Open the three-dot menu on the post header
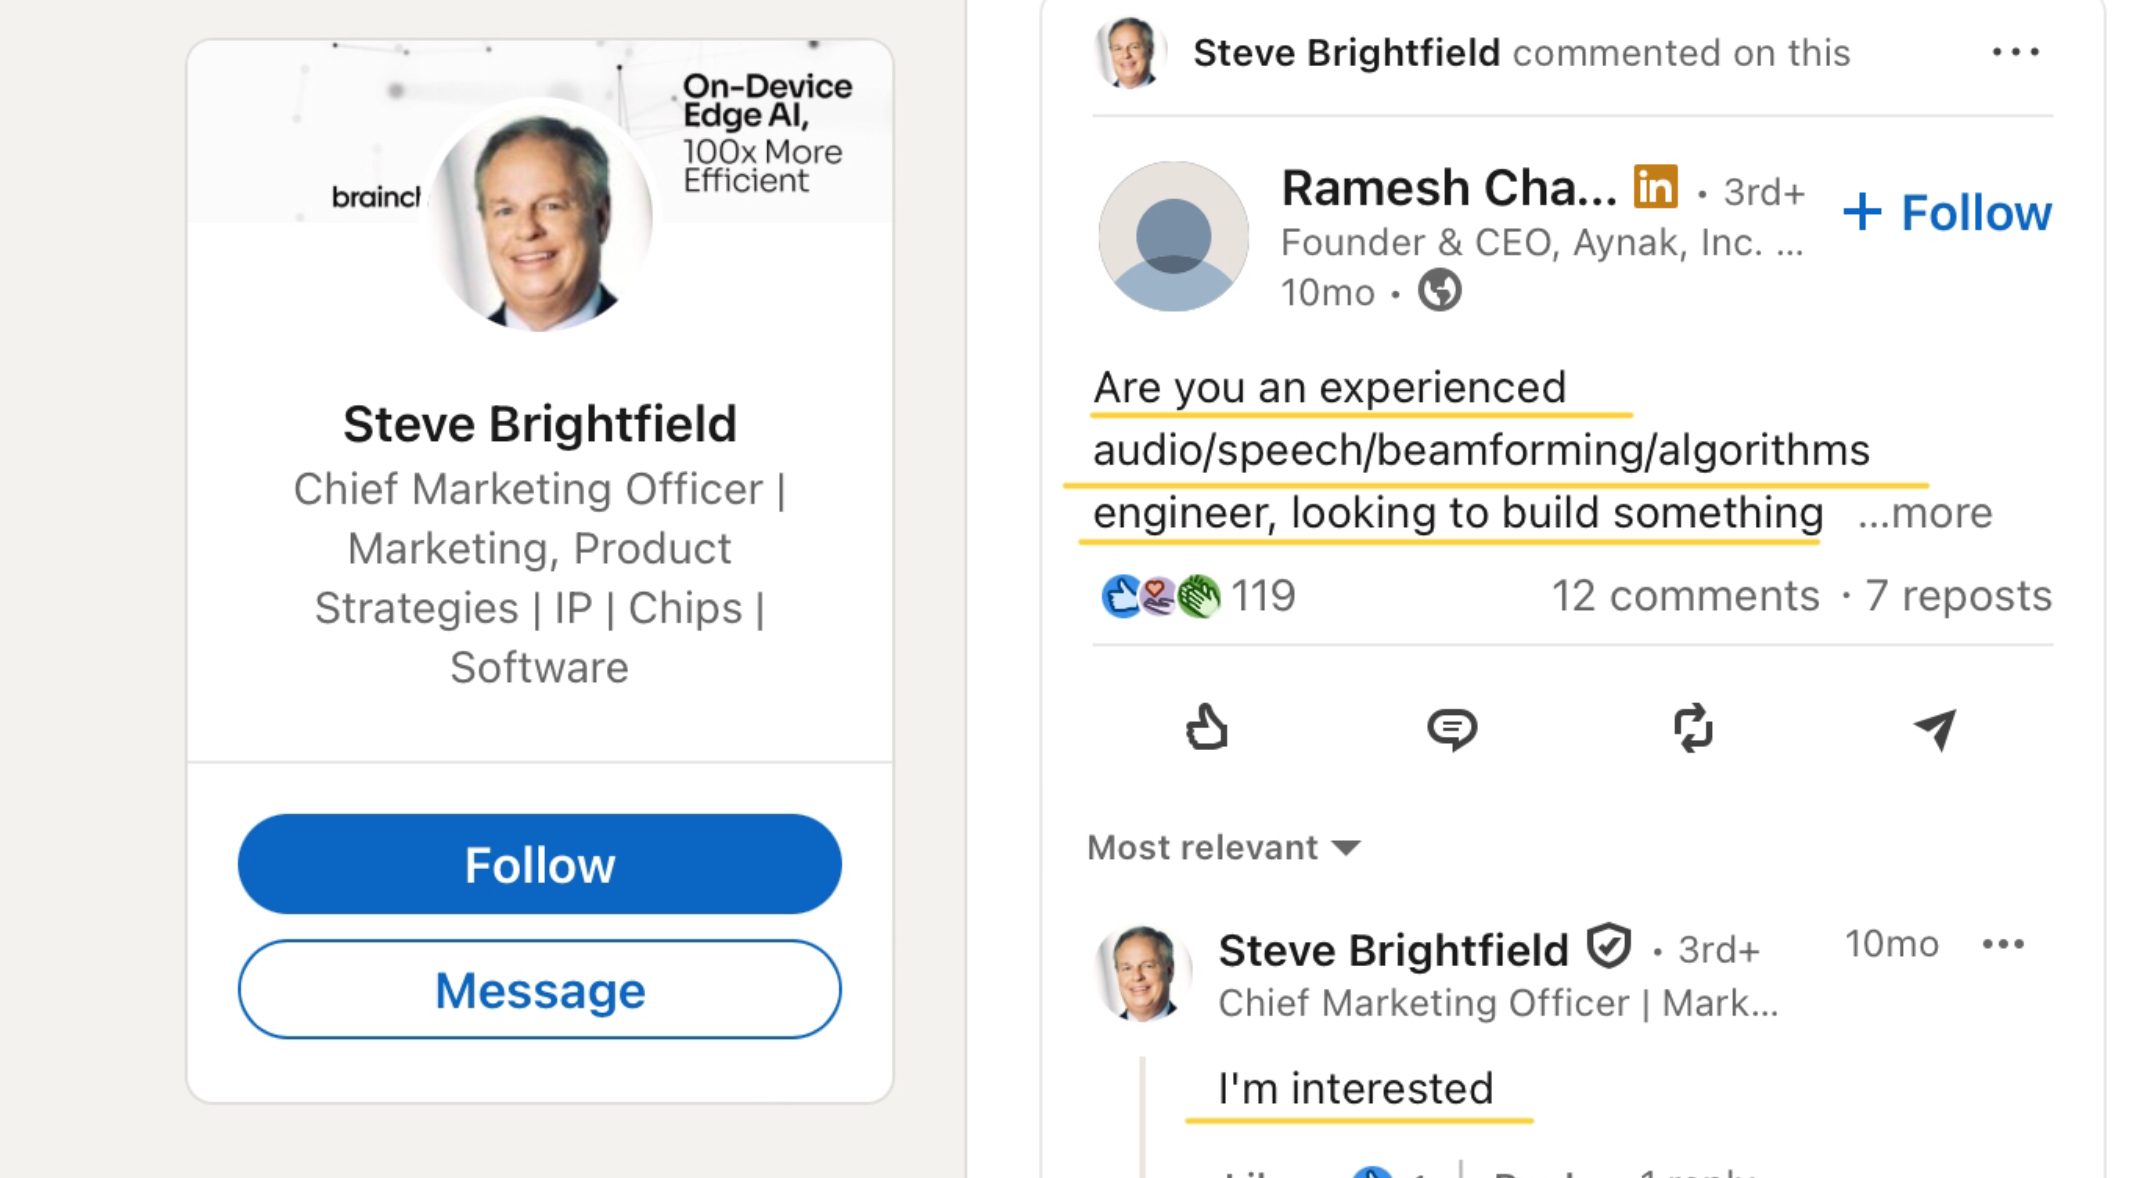 [x=2015, y=52]
